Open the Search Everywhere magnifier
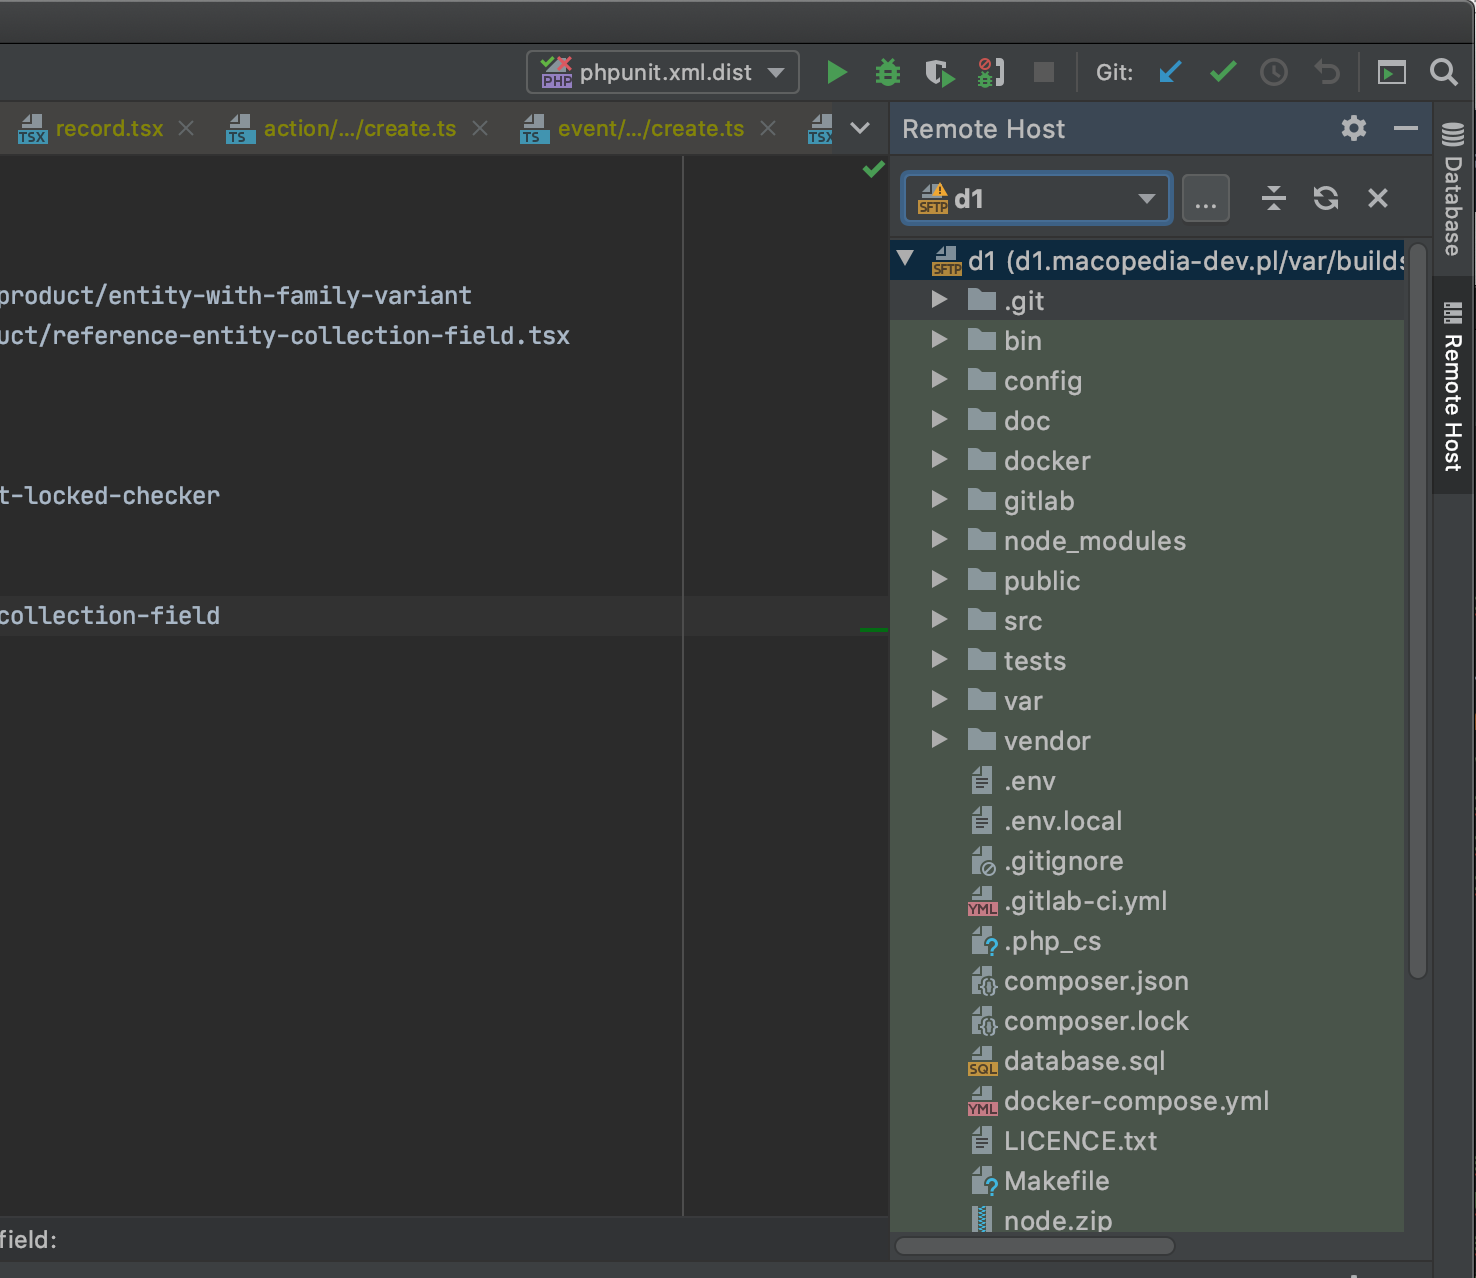 click(1443, 73)
